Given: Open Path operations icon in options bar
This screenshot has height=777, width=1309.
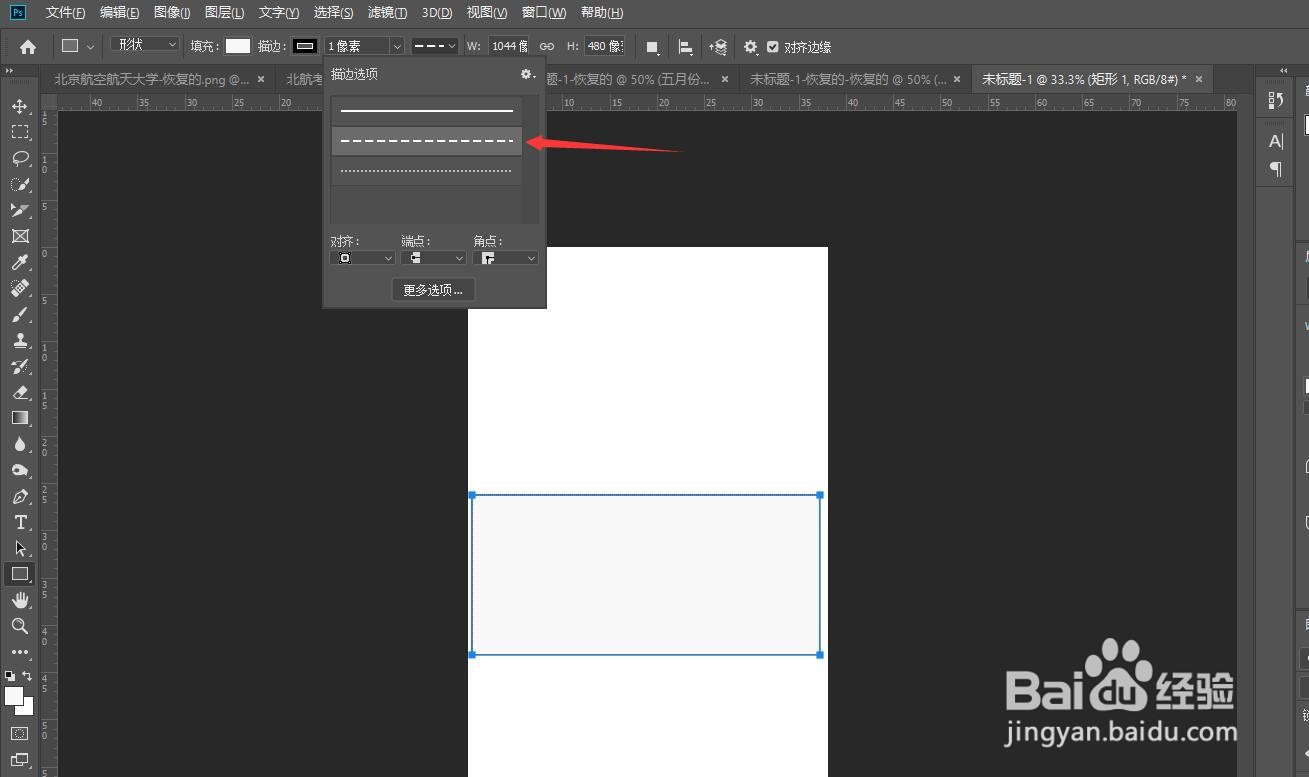Looking at the screenshot, I should (x=652, y=47).
